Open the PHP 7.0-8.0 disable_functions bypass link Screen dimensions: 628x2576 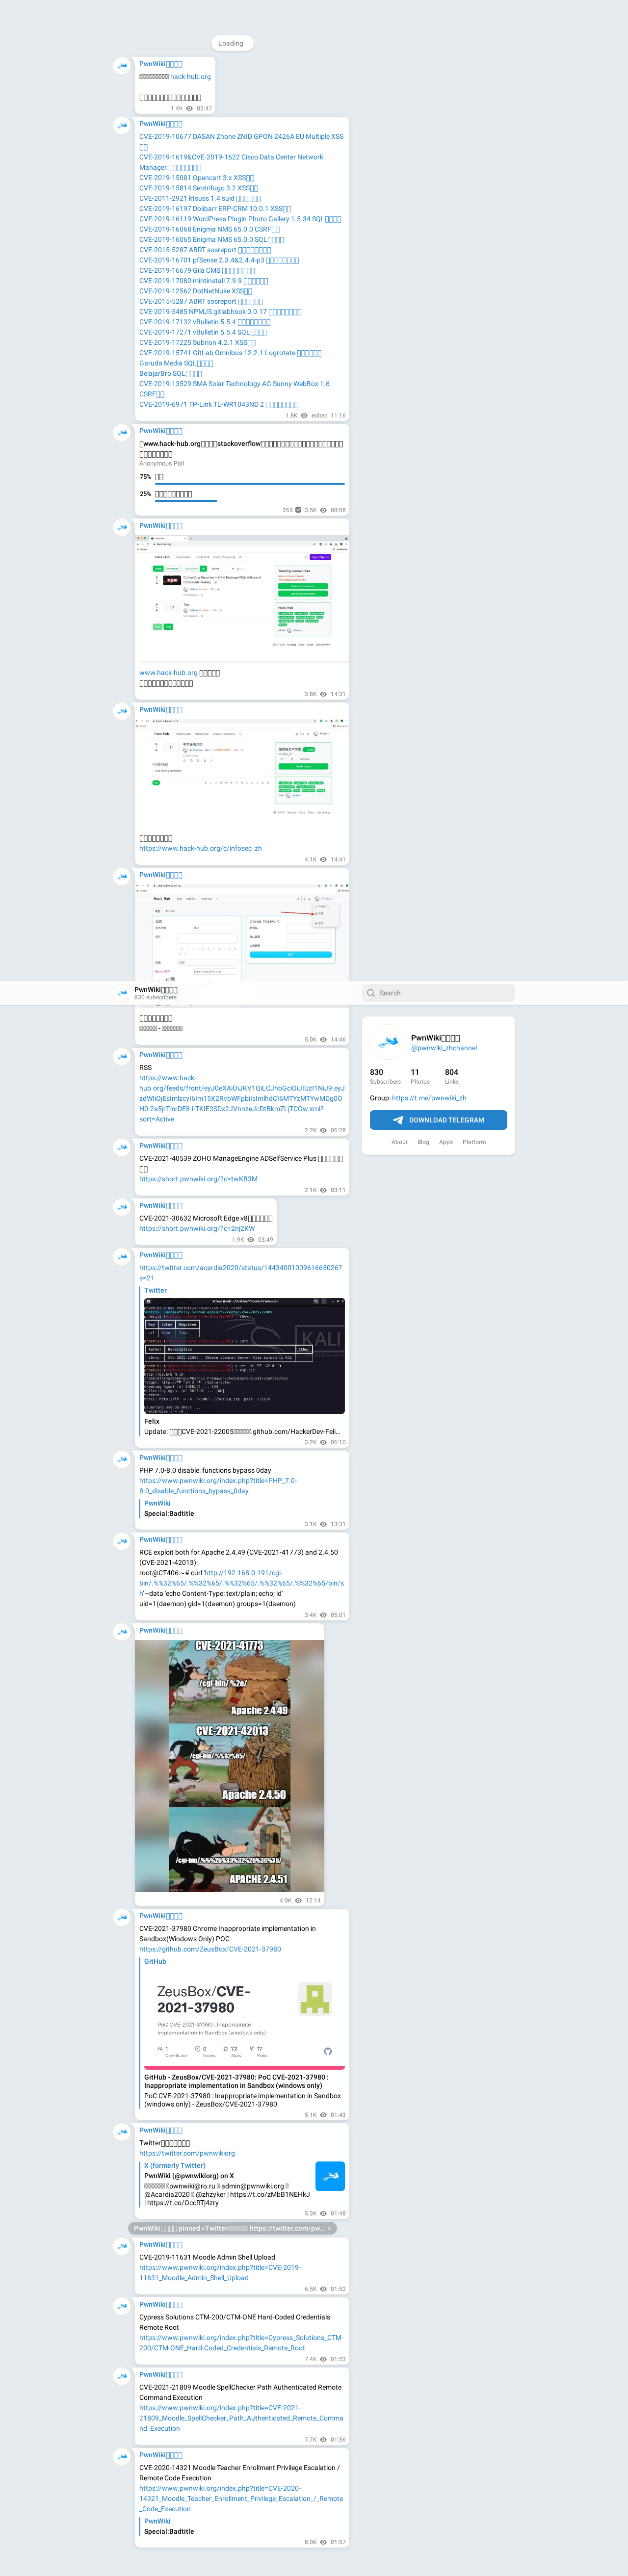(218, 1486)
